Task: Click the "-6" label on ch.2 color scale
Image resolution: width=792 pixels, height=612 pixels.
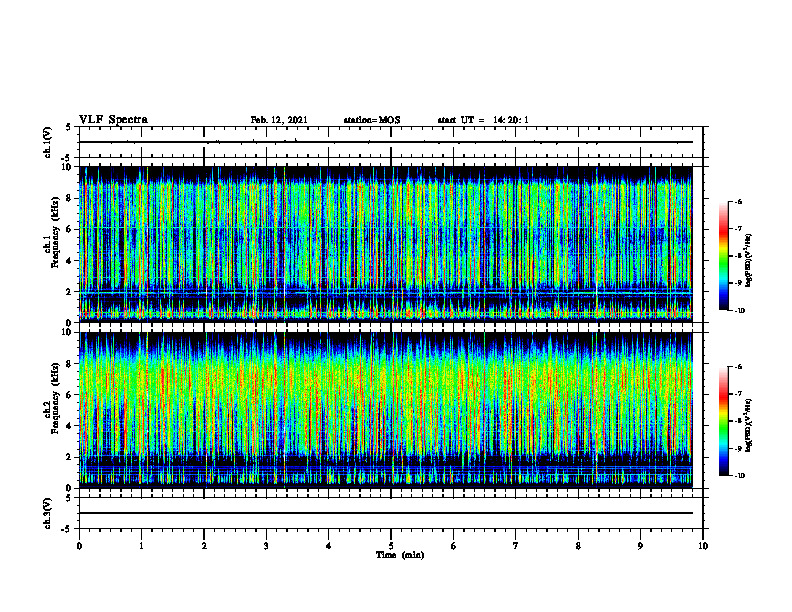Action: click(738, 367)
